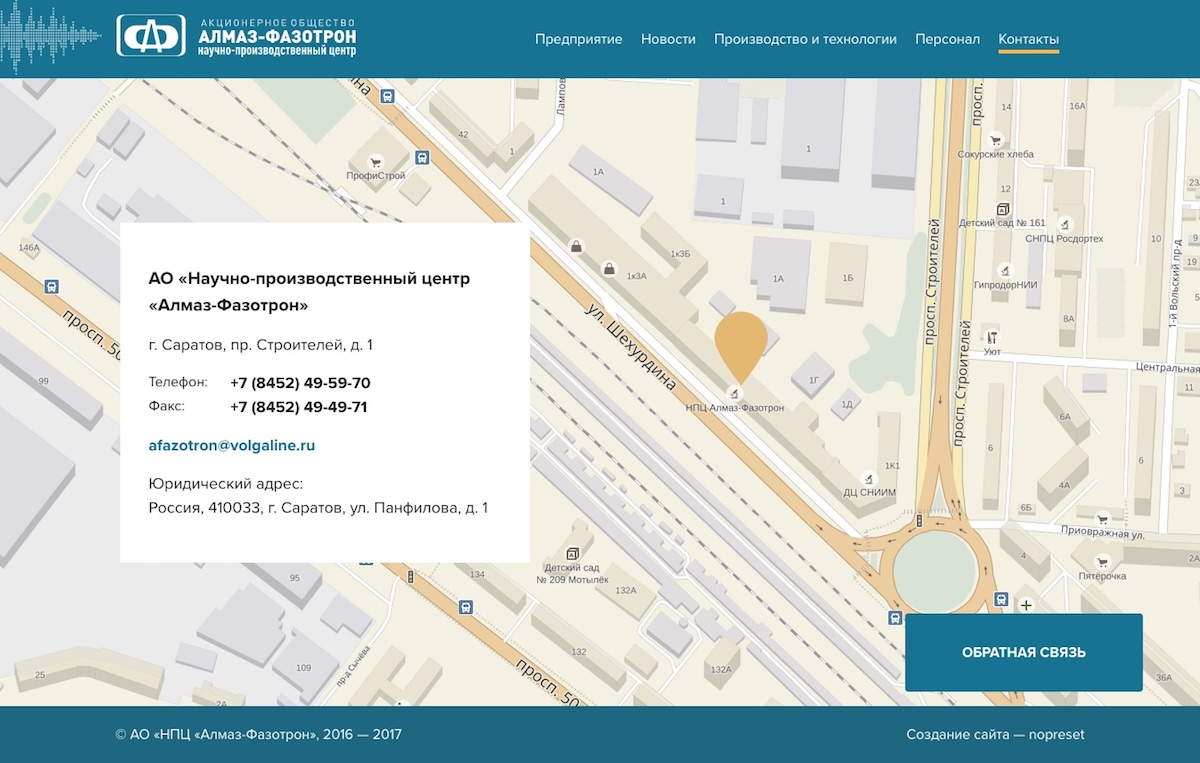
Task: Click ГипродорНИИ marker icon on map
Action: point(1003,270)
